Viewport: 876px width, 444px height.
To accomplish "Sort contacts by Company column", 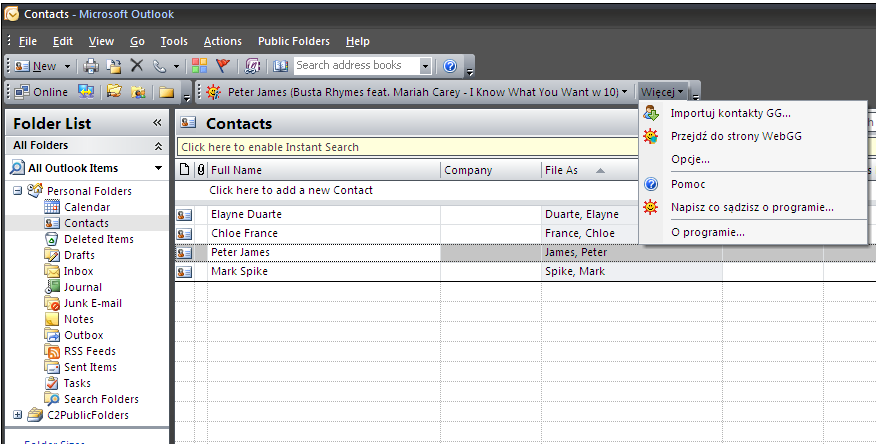I will [491, 170].
